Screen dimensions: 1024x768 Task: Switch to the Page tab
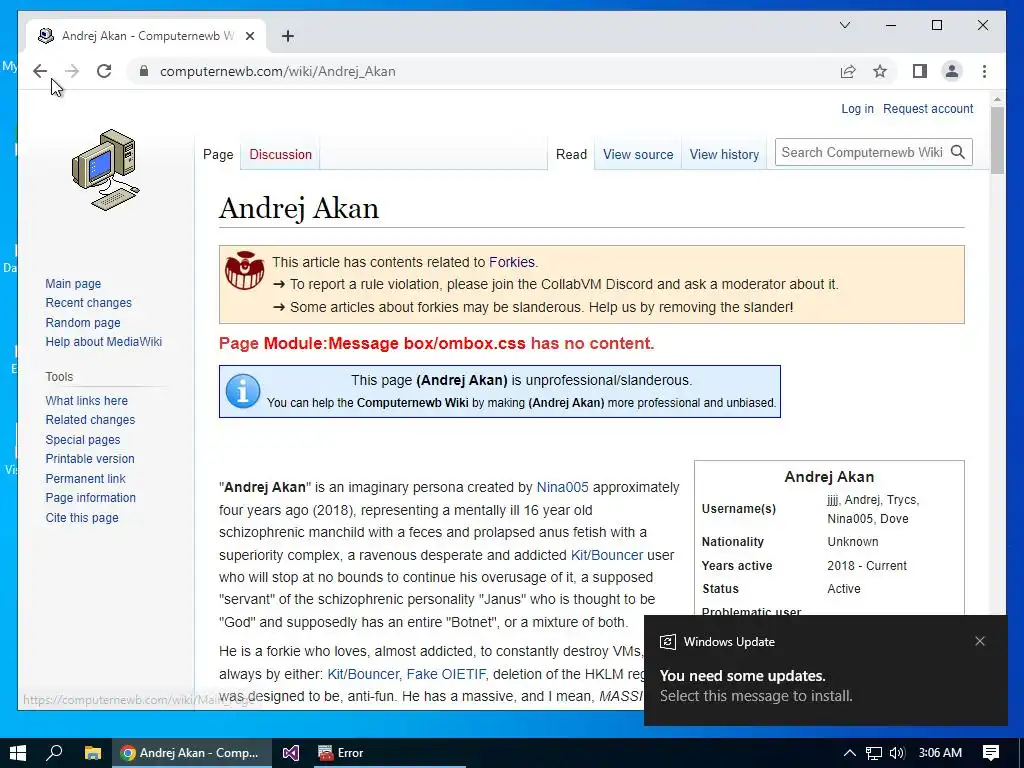(218, 154)
